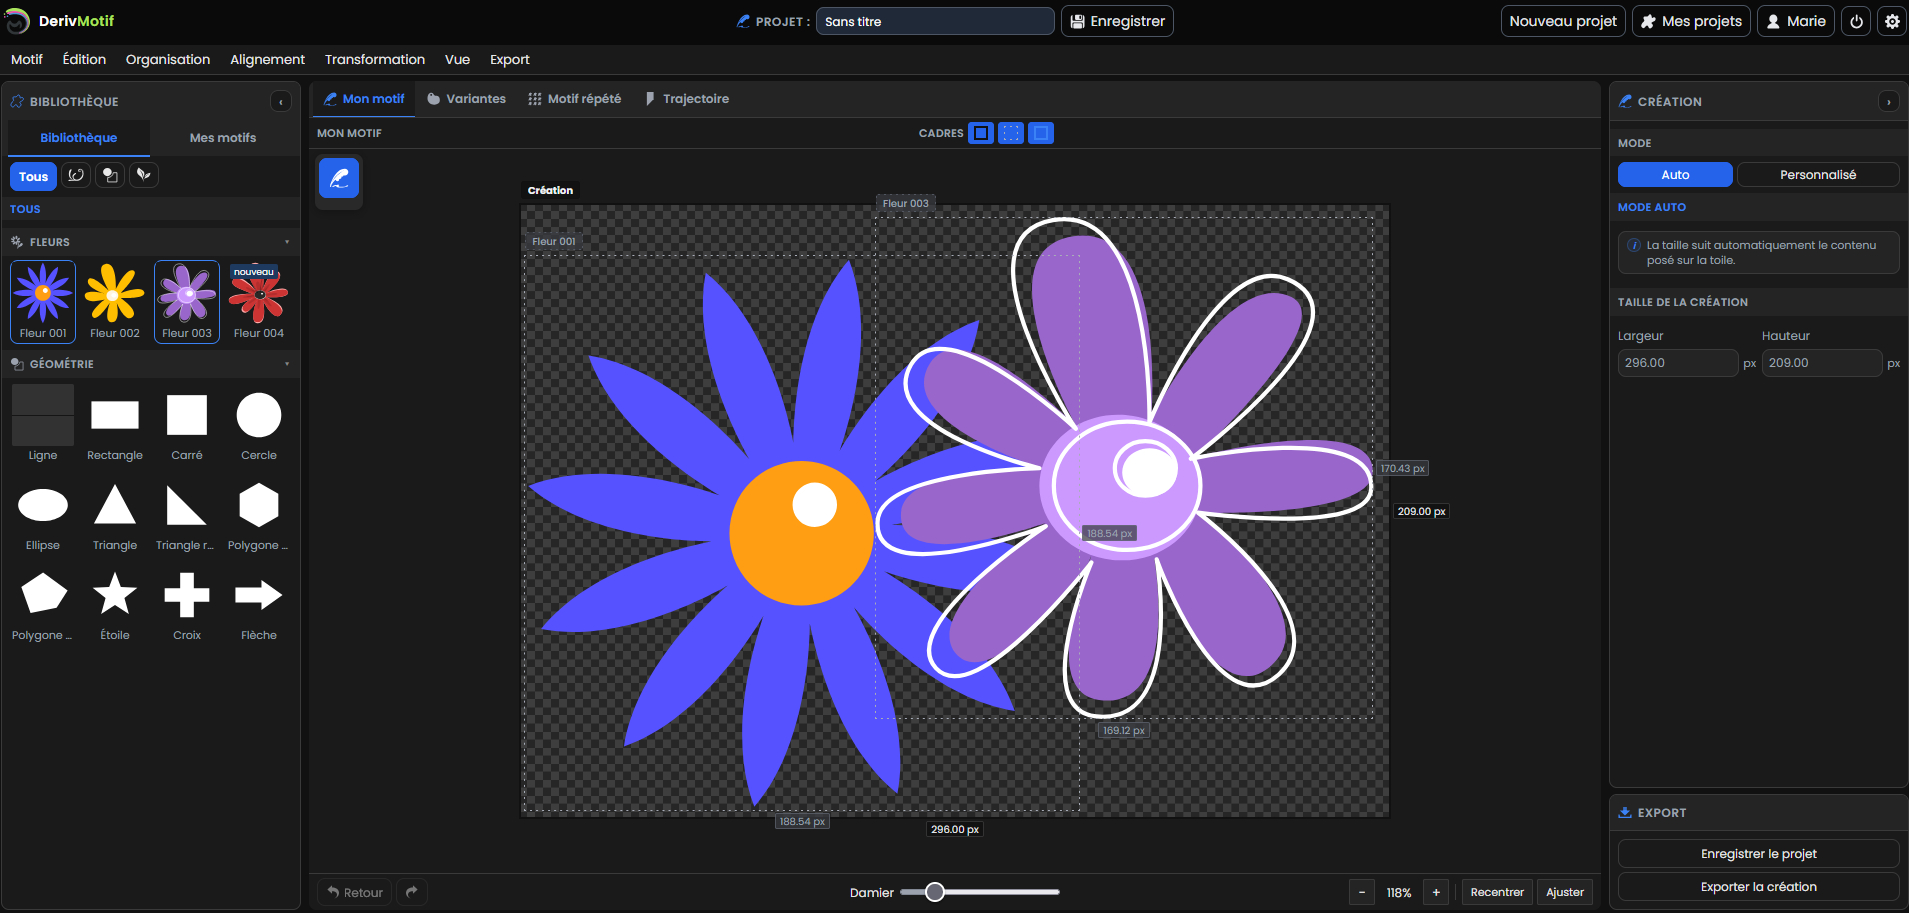Click the Largeur input field

click(x=1677, y=363)
